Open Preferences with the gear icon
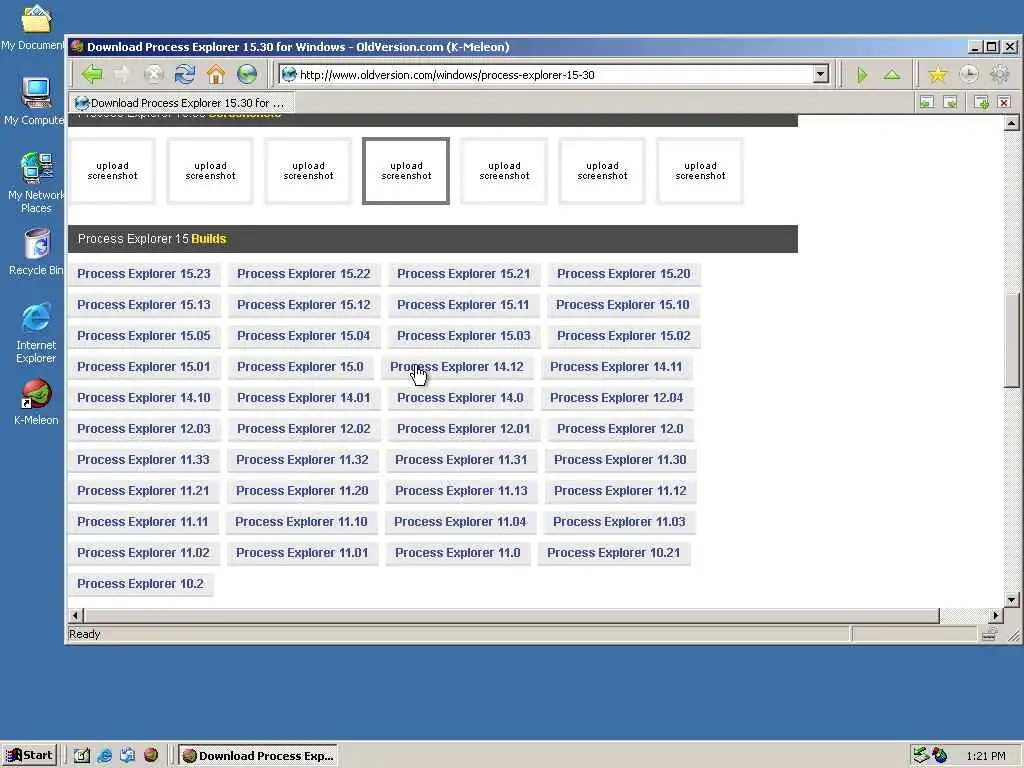This screenshot has width=1024, height=768. [1000, 75]
